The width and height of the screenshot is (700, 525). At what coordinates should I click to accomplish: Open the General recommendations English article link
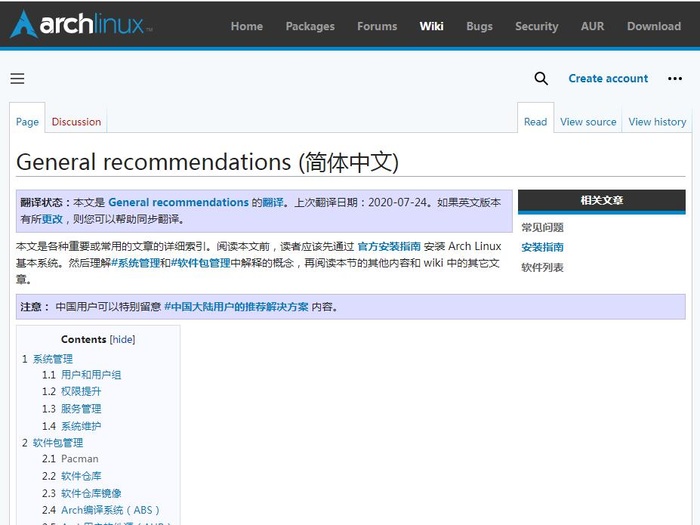pos(179,202)
